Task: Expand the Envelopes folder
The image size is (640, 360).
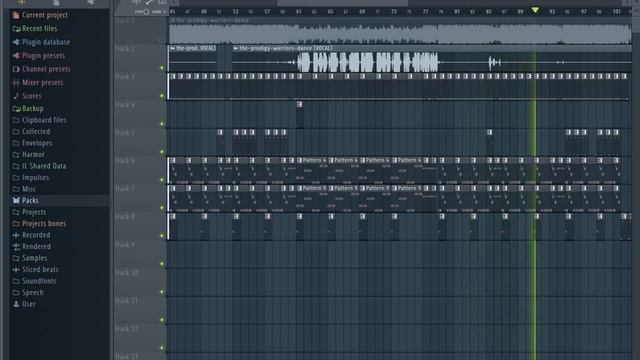Action: click(x=32, y=143)
